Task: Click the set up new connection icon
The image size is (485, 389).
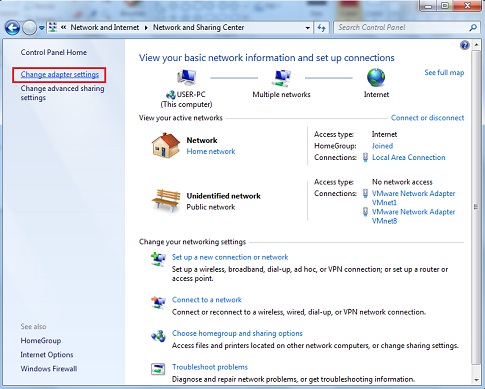Action: pos(158,259)
